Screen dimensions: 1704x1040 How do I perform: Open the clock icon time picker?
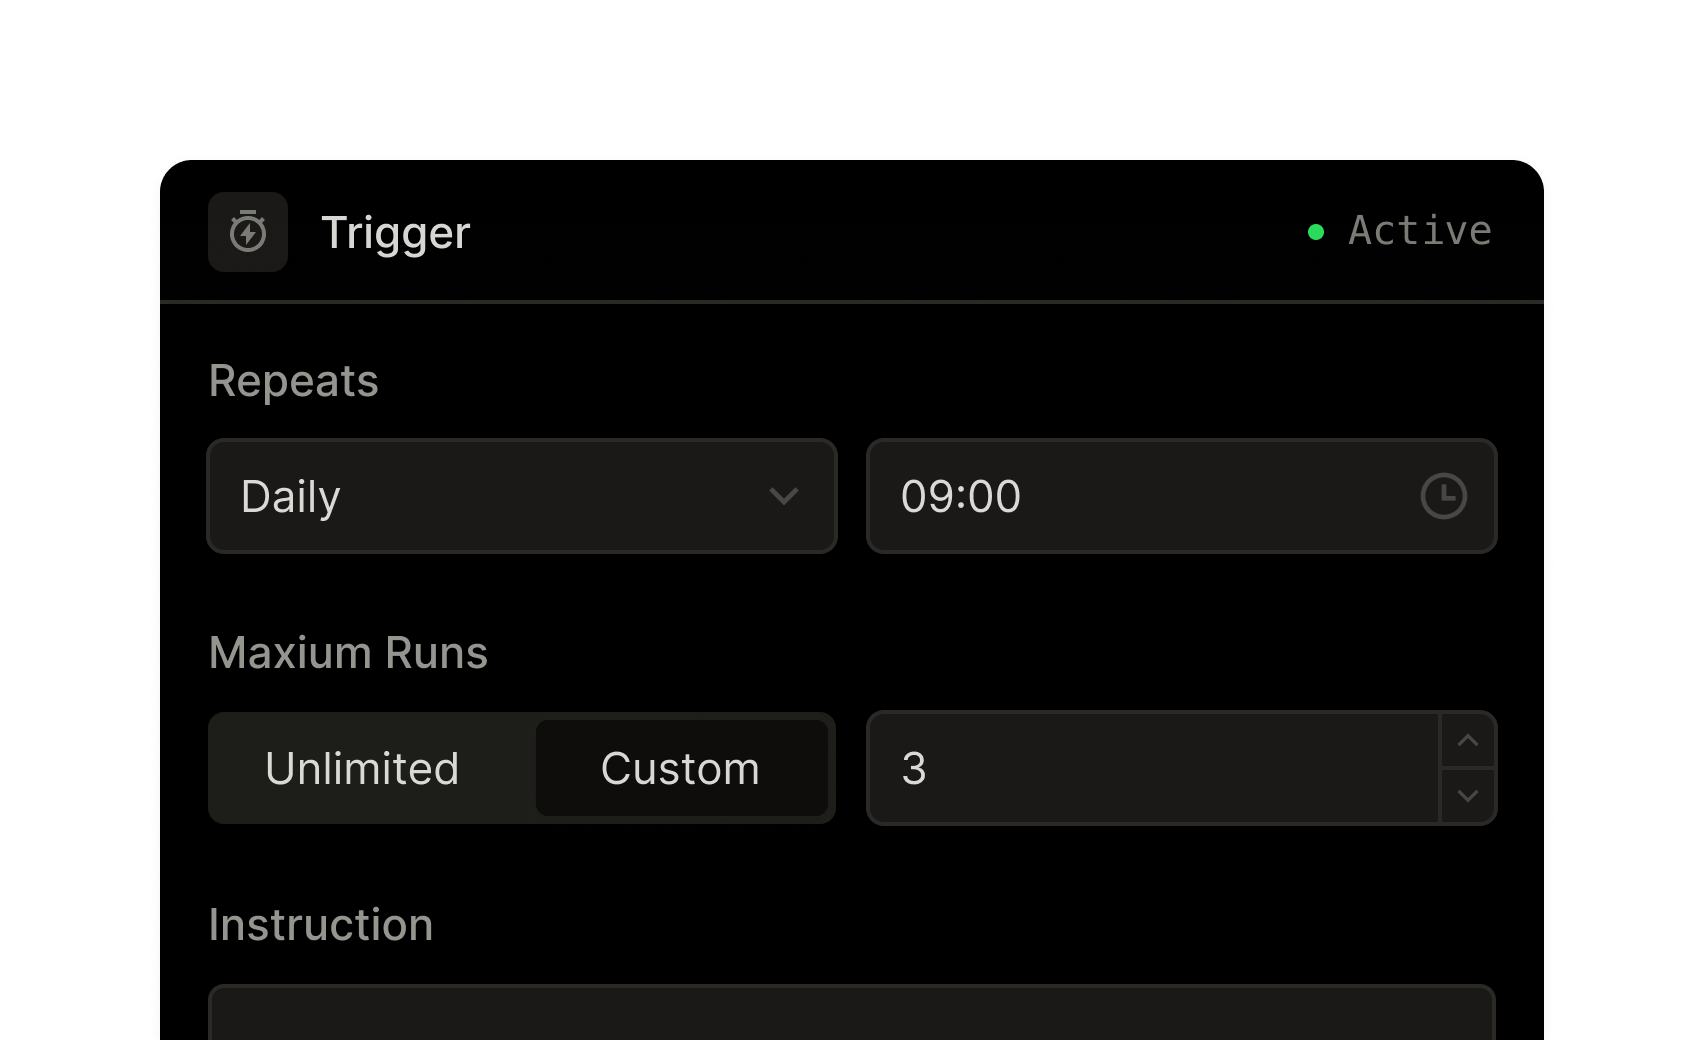(x=1443, y=496)
